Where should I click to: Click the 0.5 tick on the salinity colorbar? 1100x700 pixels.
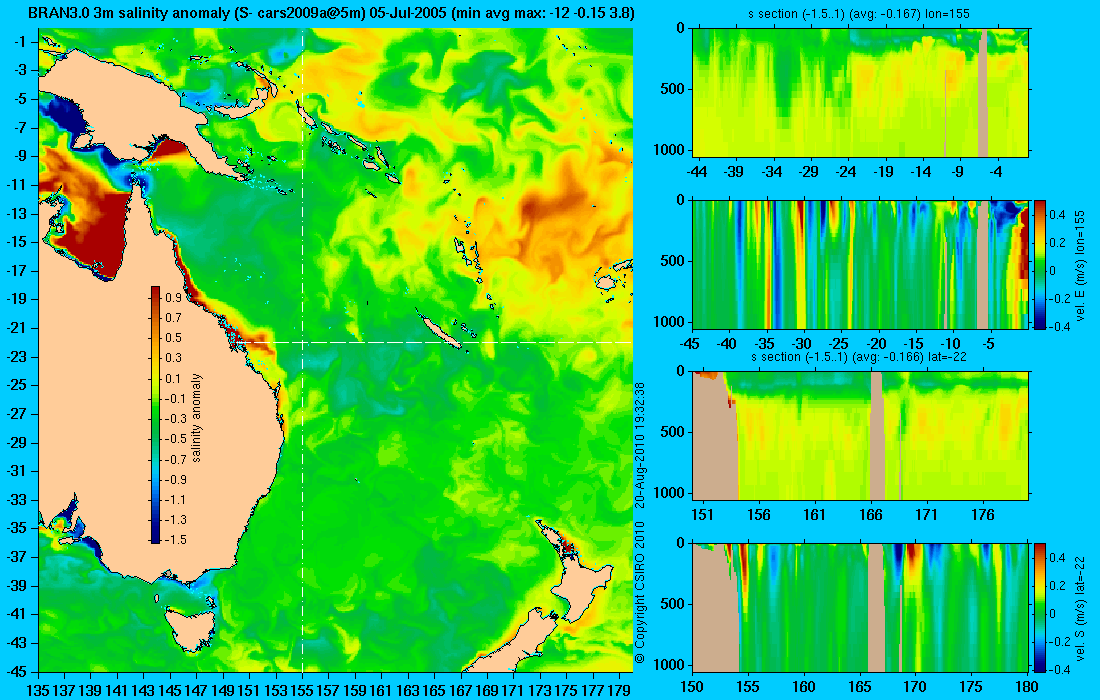click(173, 337)
